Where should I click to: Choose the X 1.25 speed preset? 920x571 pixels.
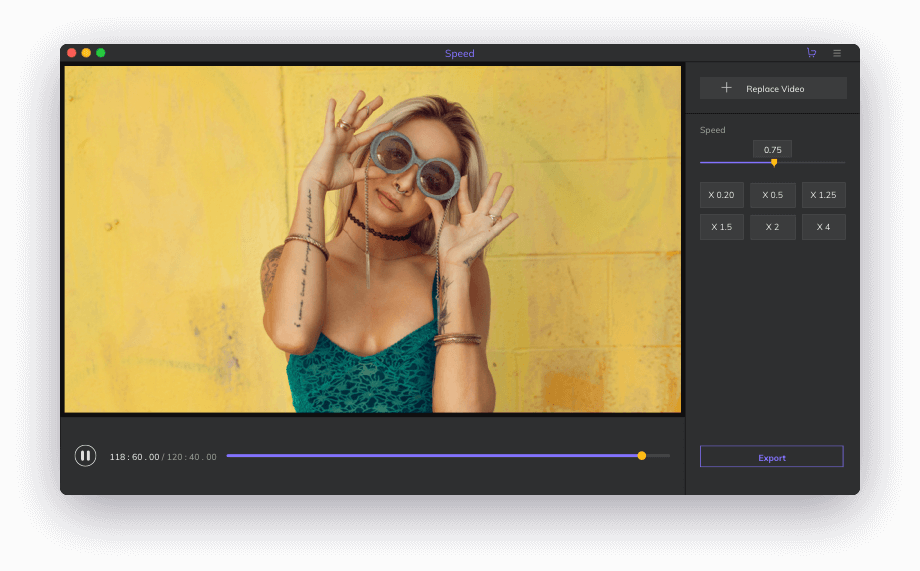click(823, 195)
